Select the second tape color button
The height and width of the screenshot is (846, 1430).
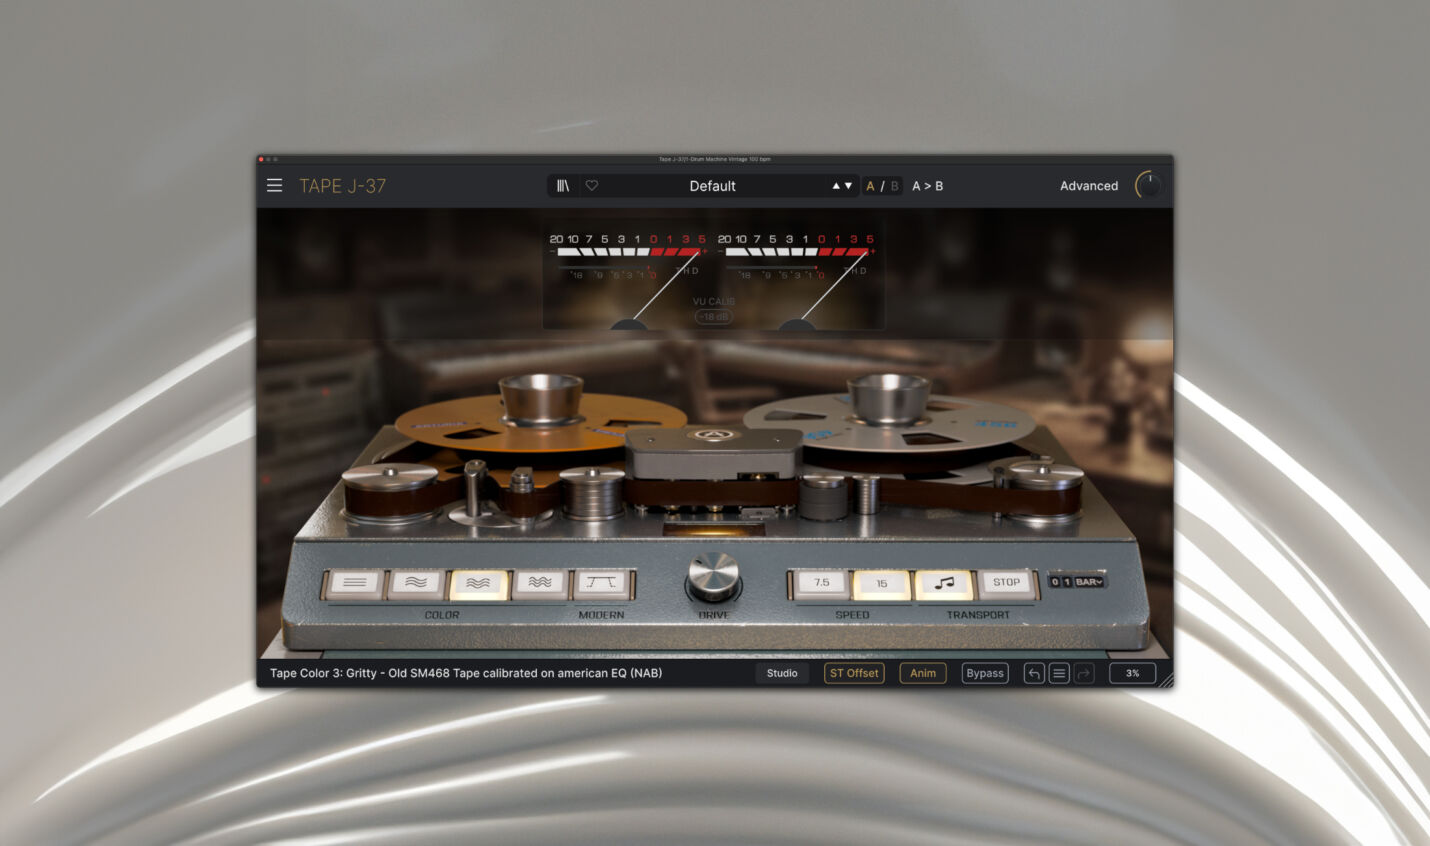click(x=416, y=583)
